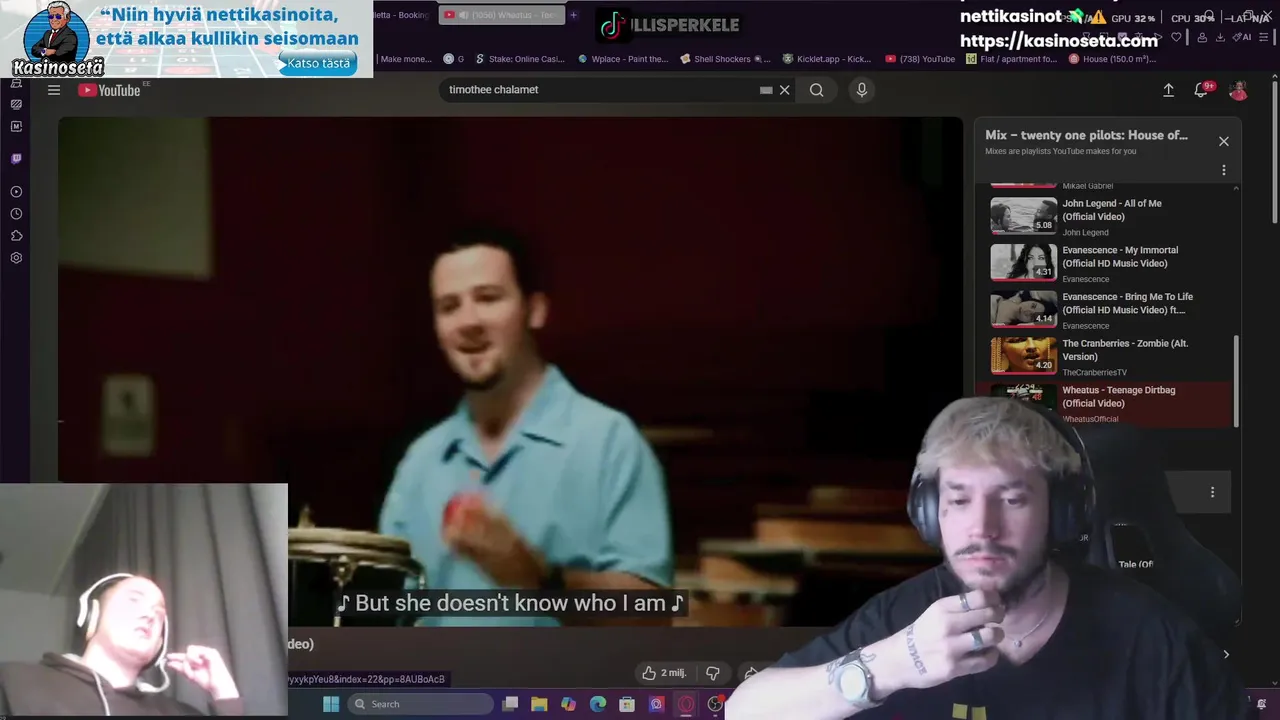Screen dimensions: 1280x720
Task: Start voice search with the microphone
Action: tap(862, 90)
